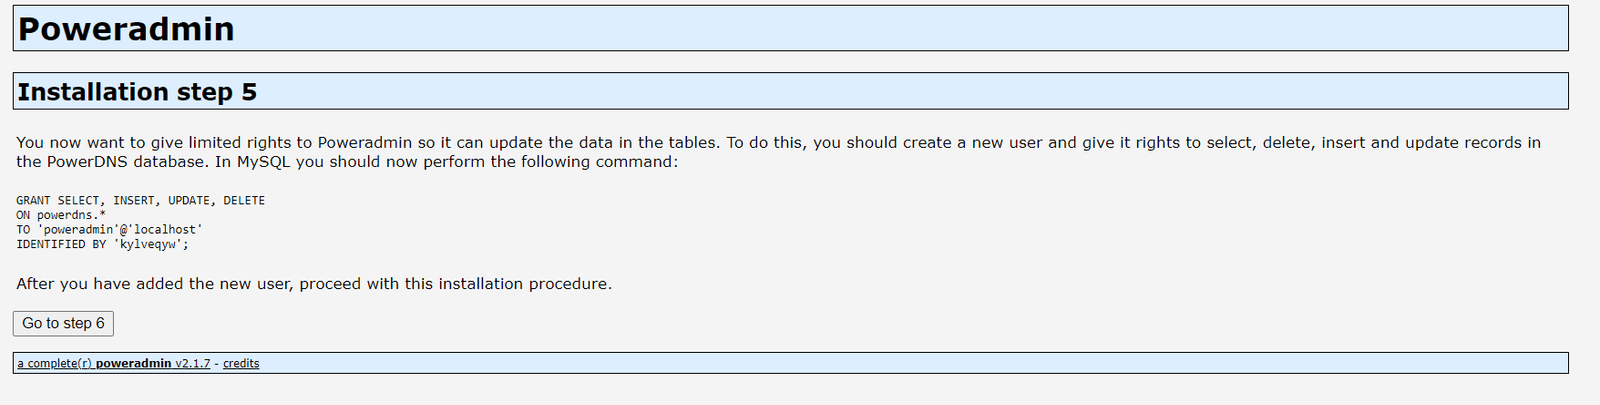Screen dimensions: 1600x405
Task: Click the ON powerdns.* SQL line
Action: coord(60,215)
